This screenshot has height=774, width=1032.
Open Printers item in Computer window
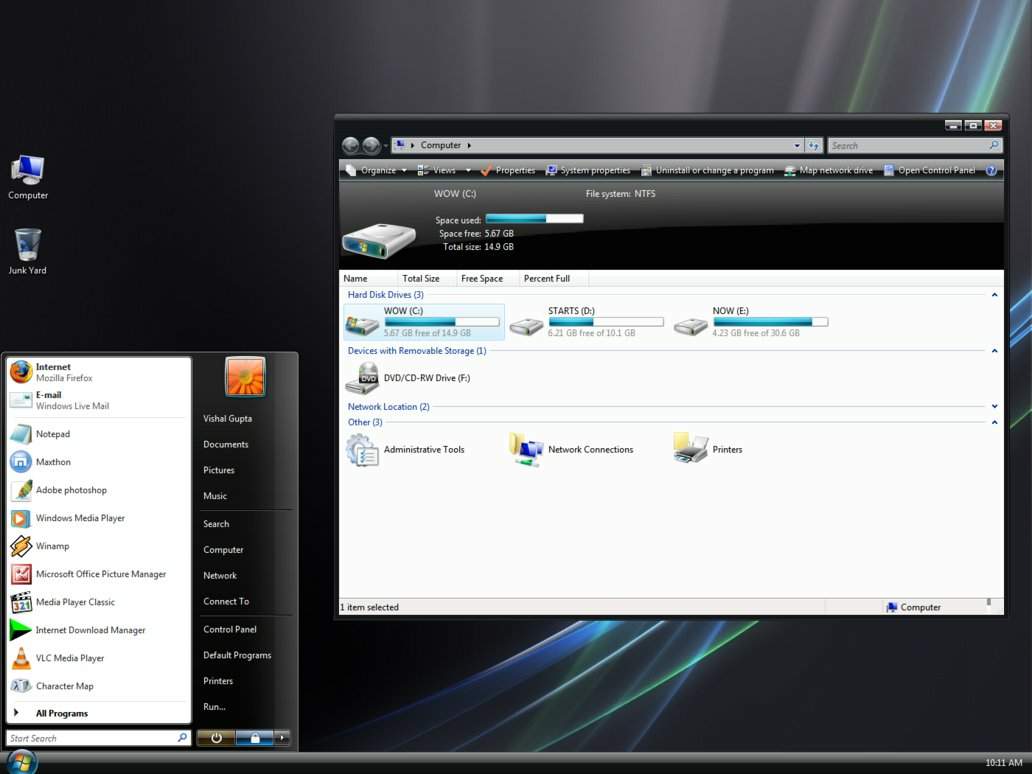pyautogui.click(x=708, y=450)
